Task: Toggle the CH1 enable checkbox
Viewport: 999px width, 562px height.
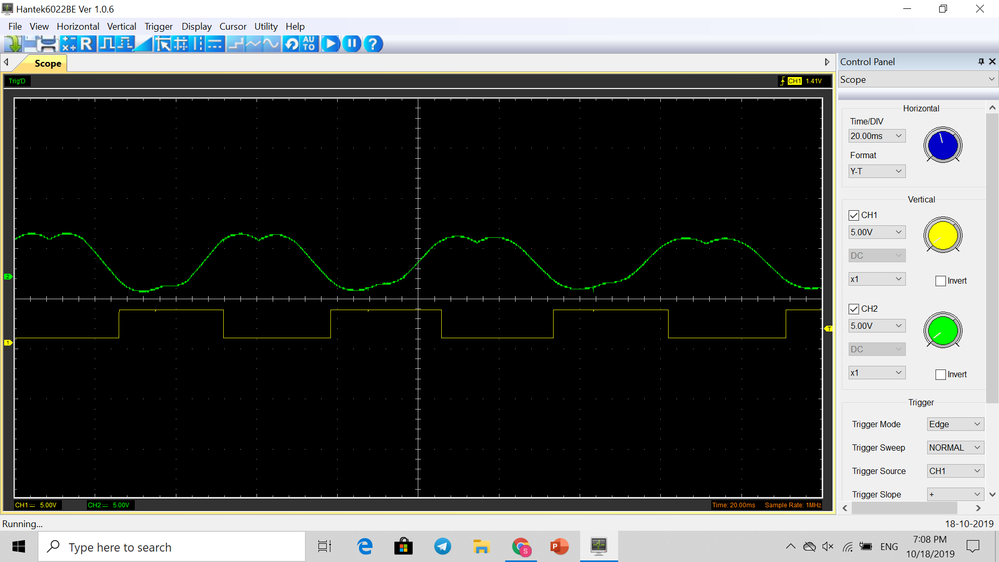Action: pos(854,215)
